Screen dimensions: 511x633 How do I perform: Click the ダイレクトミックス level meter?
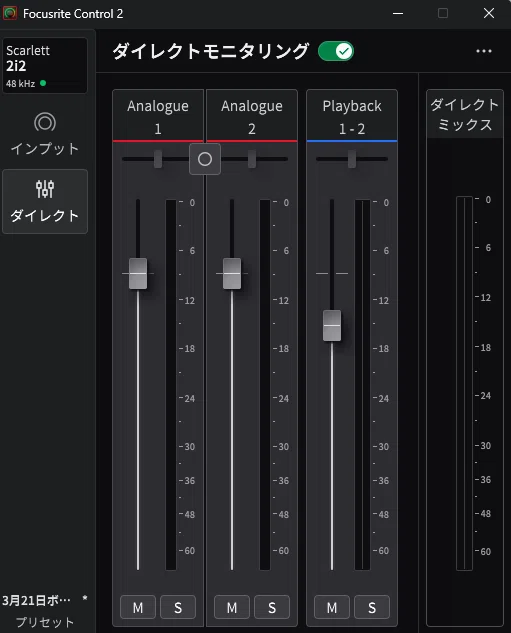464,384
